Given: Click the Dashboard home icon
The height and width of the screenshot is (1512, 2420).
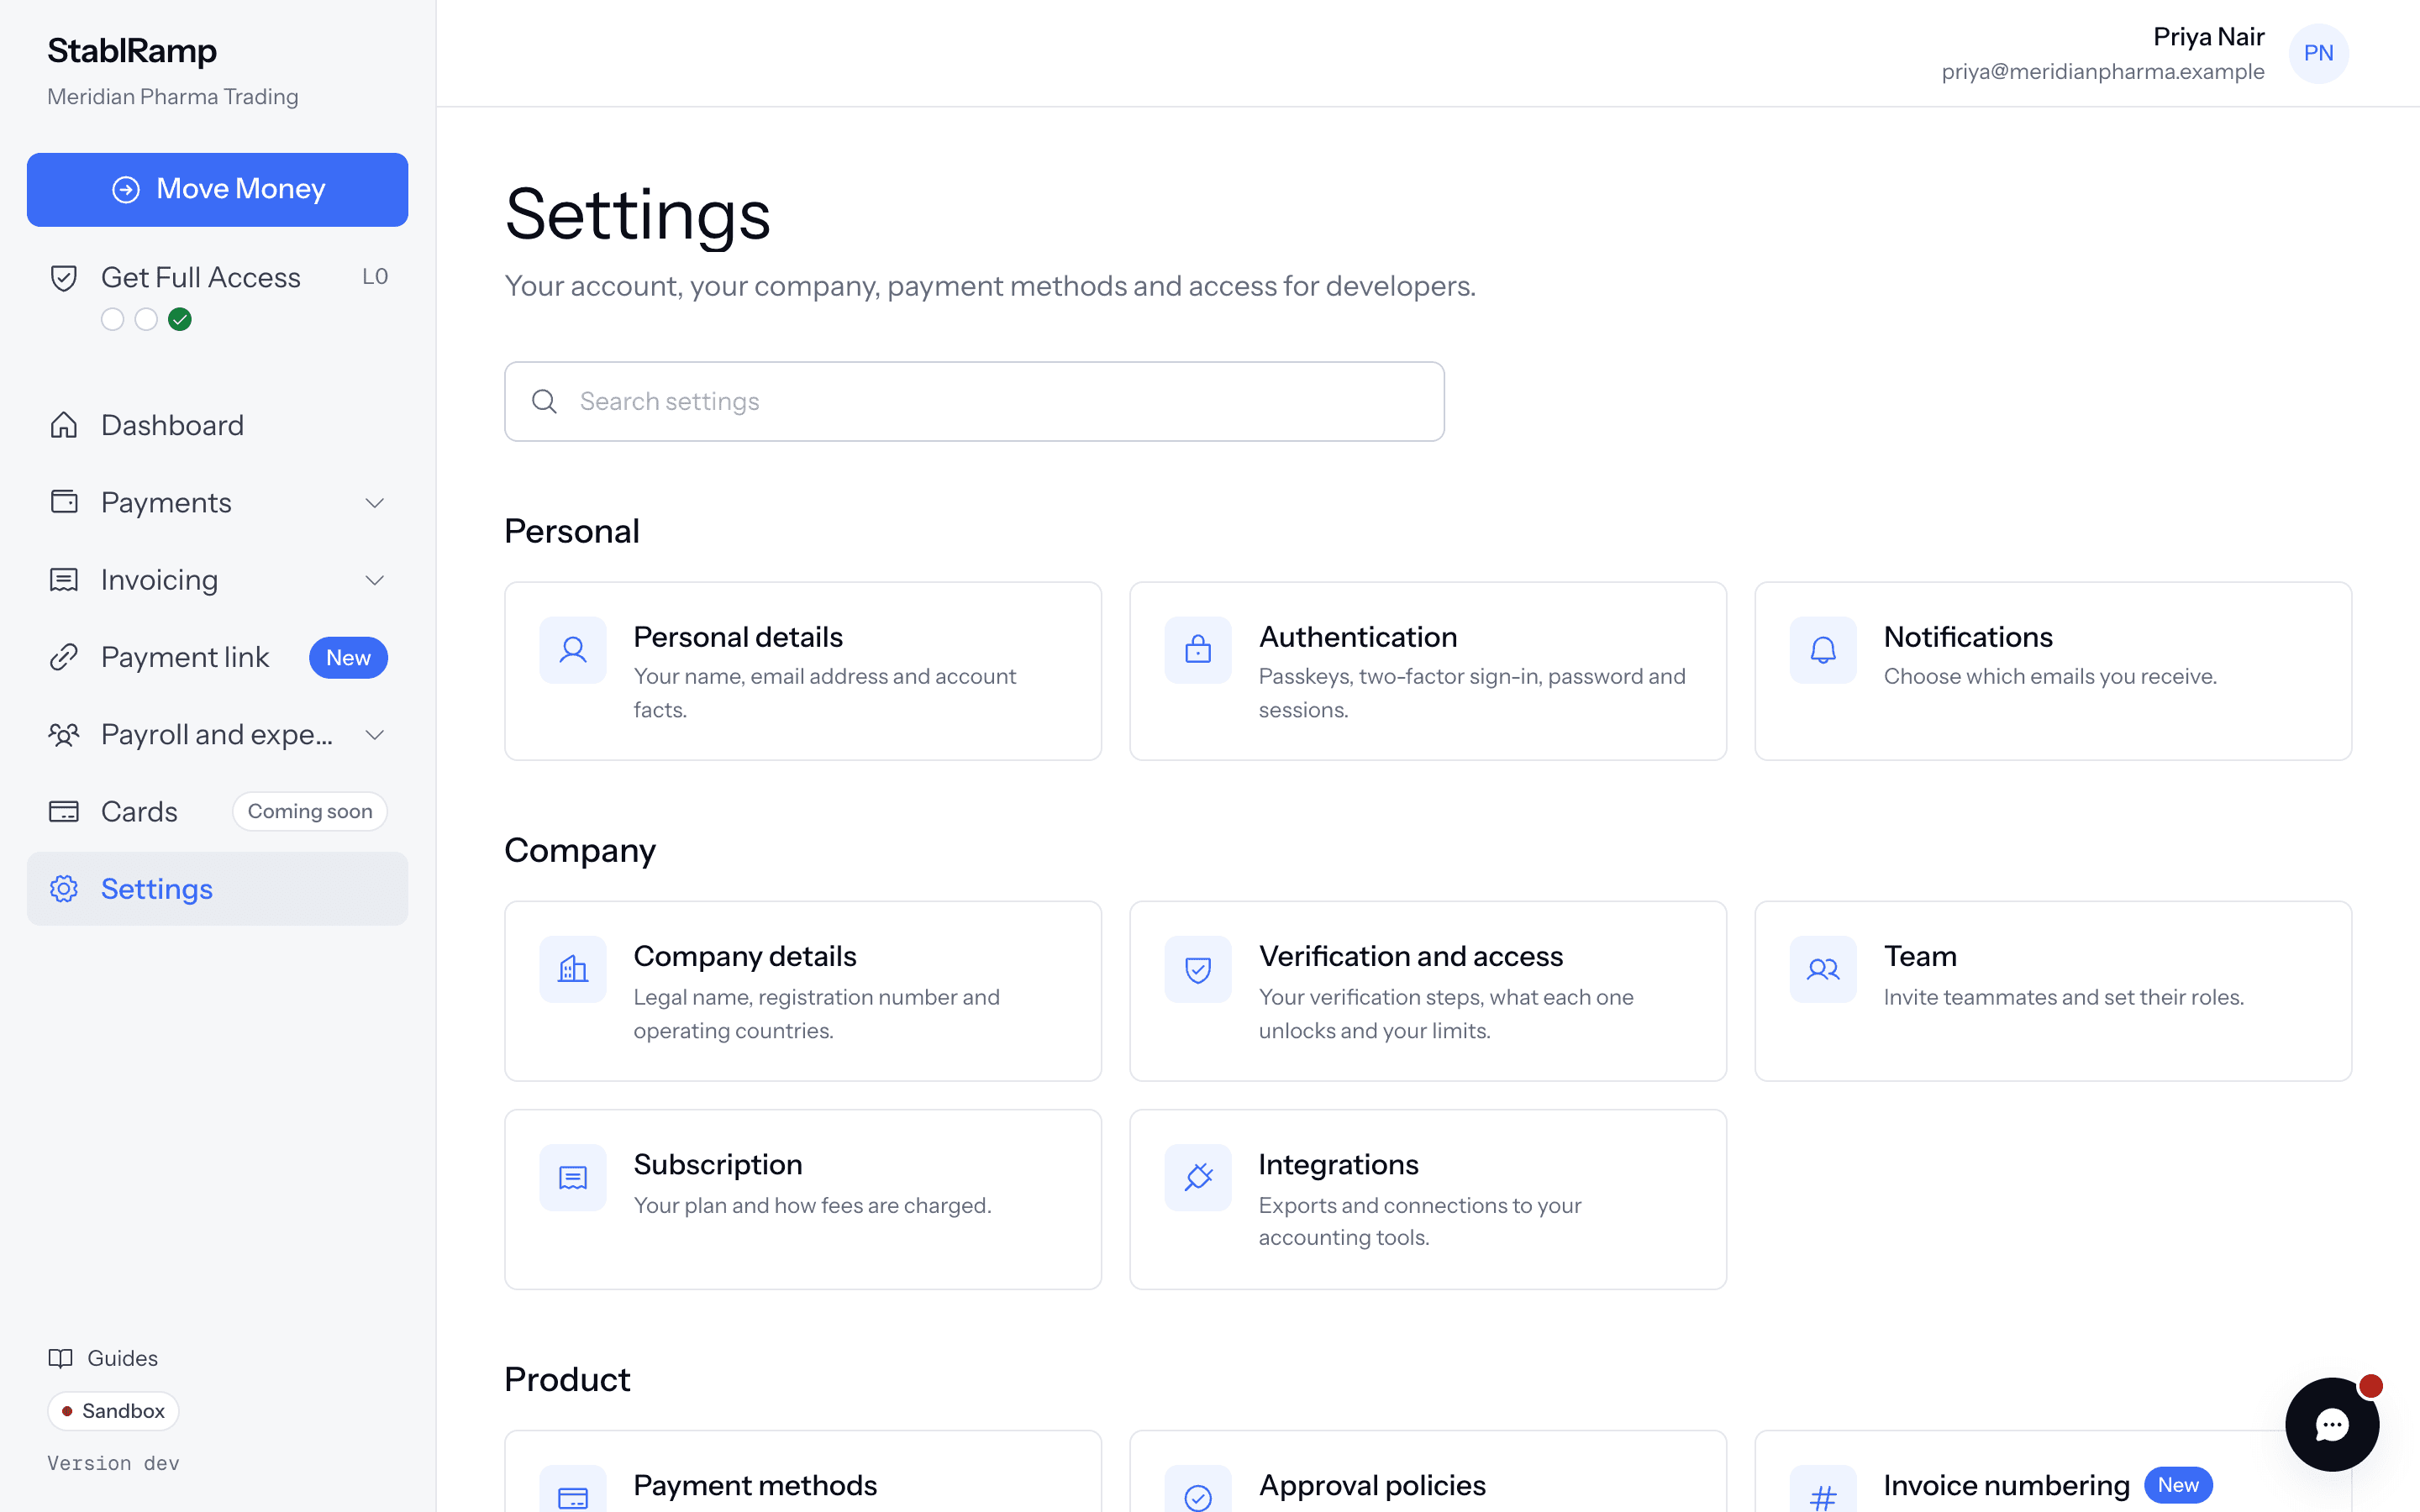Looking at the screenshot, I should [64, 425].
